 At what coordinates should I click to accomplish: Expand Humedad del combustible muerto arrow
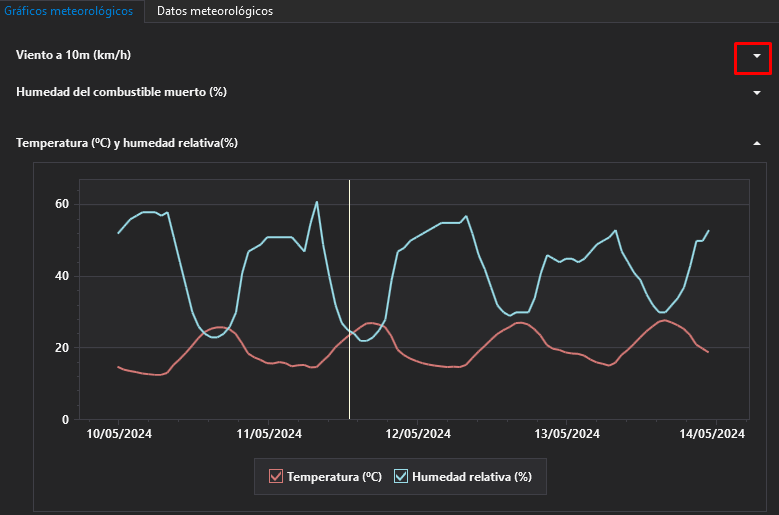click(757, 93)
